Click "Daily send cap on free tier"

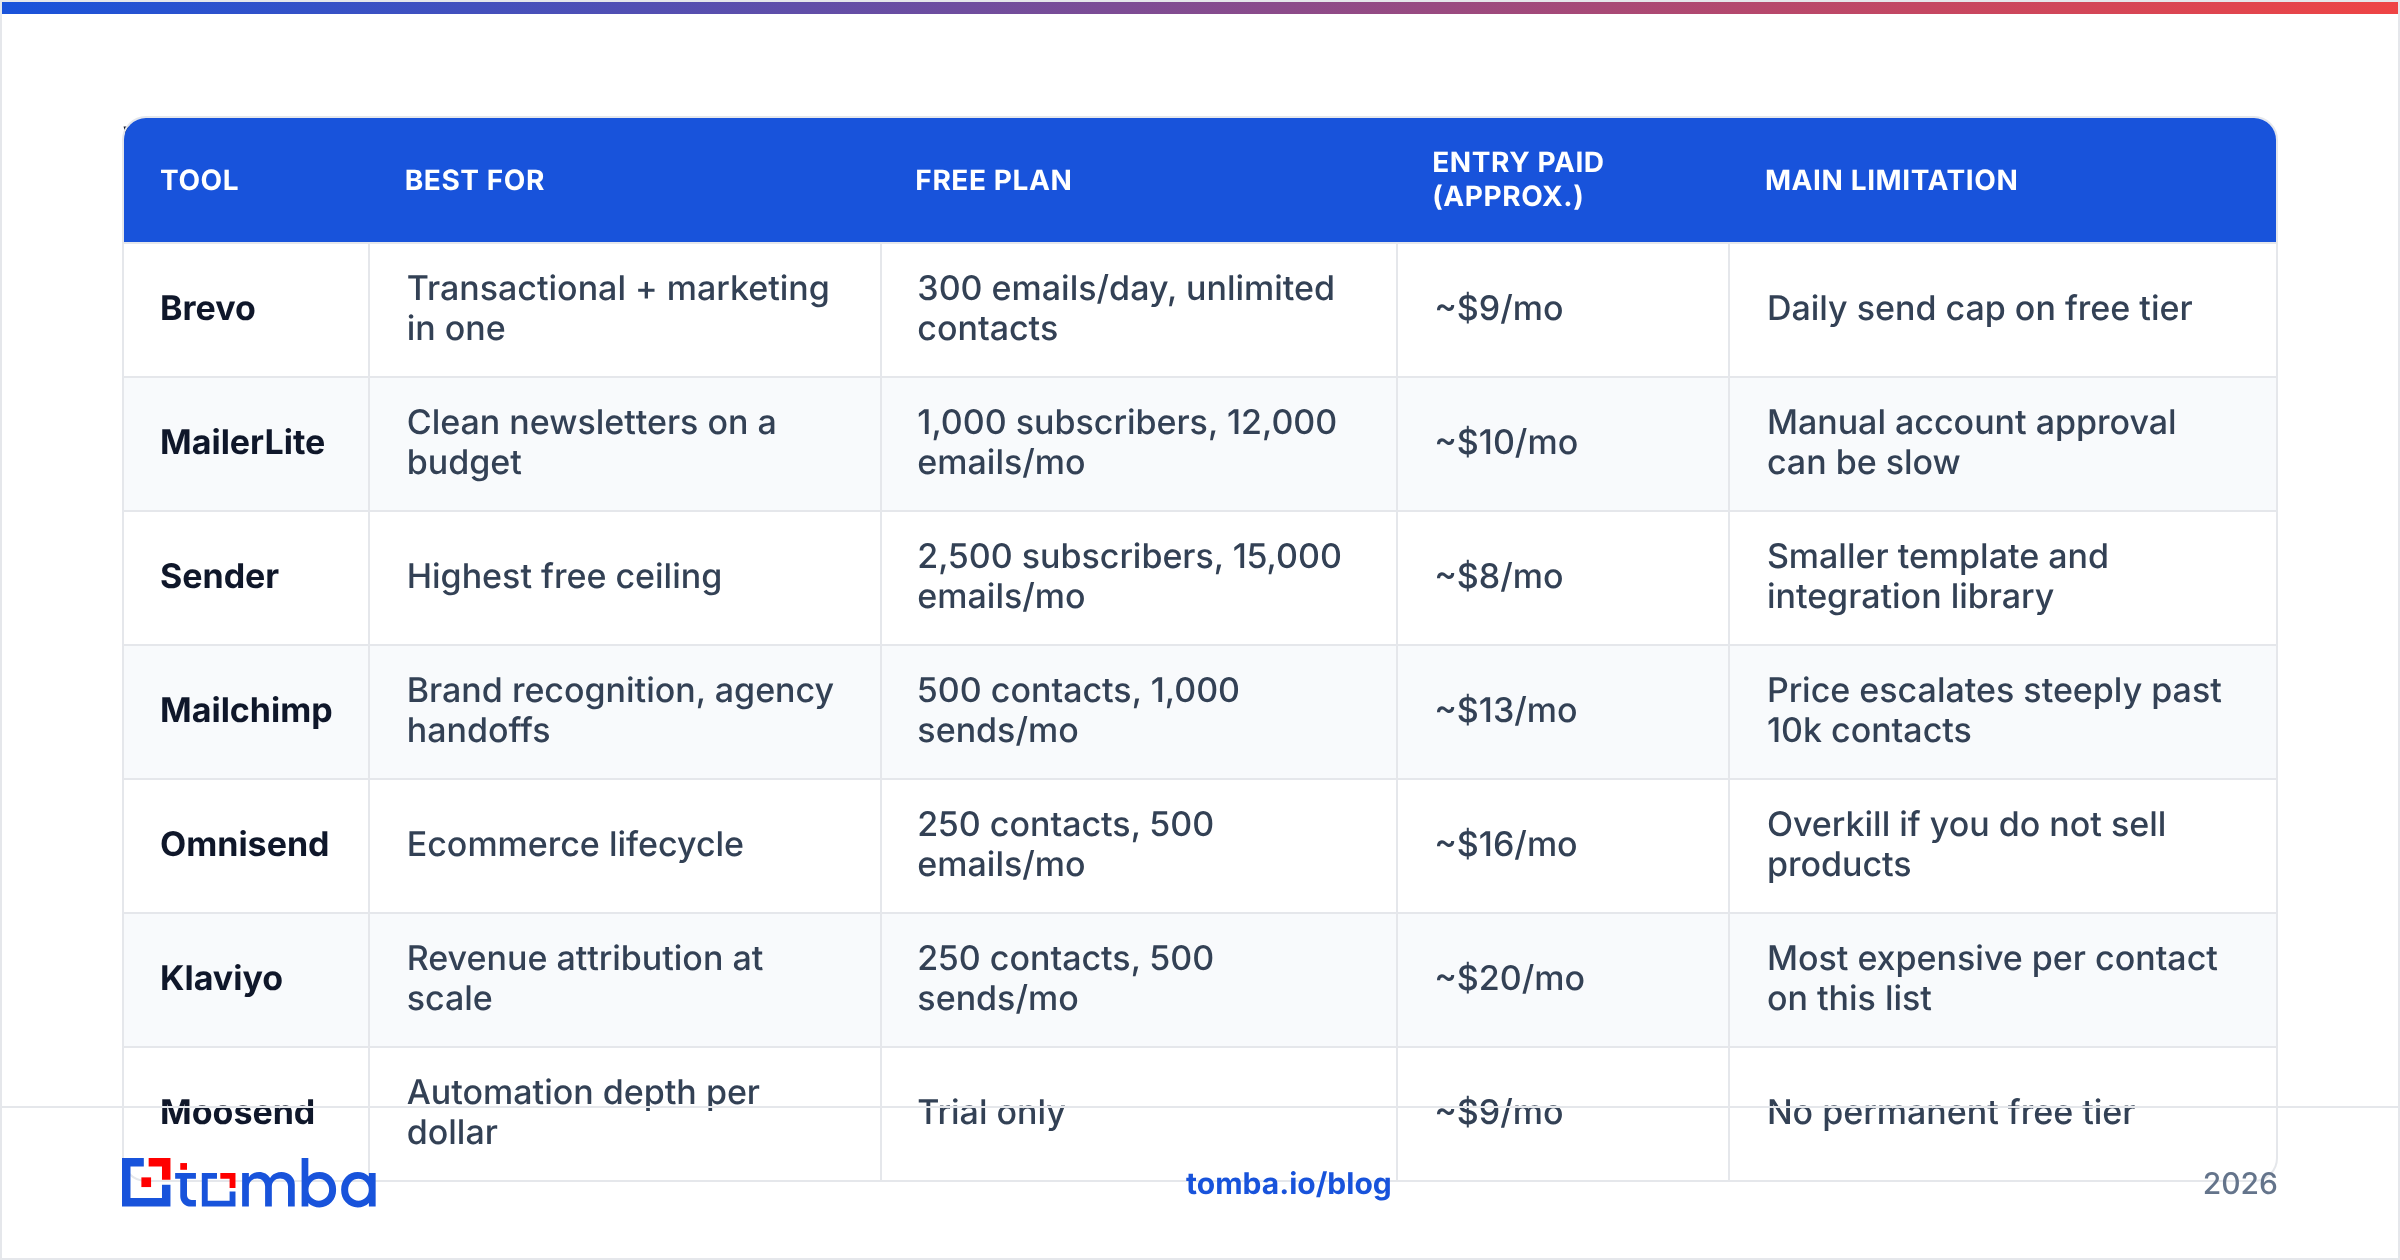pyautogui.click(x=1979, y=308)
